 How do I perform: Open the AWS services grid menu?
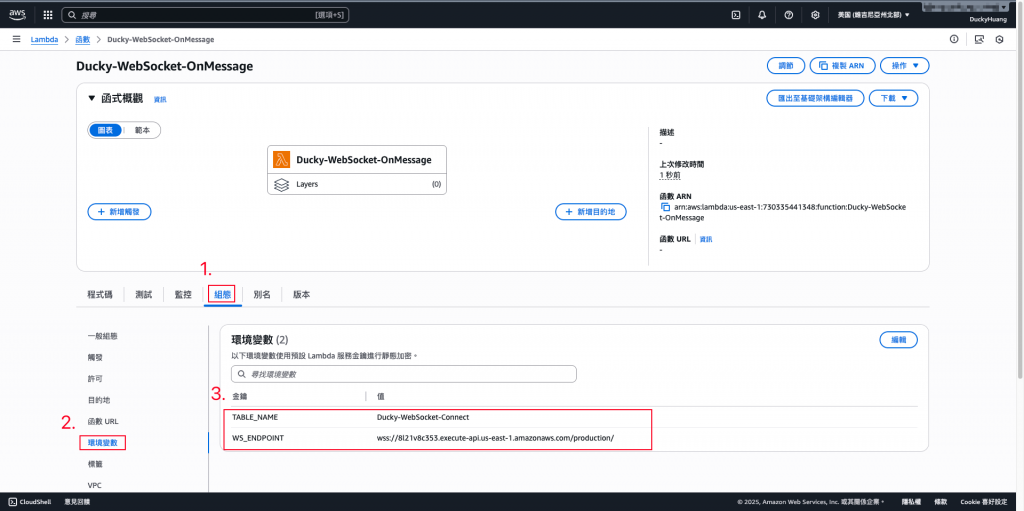[x=48, y=14]
